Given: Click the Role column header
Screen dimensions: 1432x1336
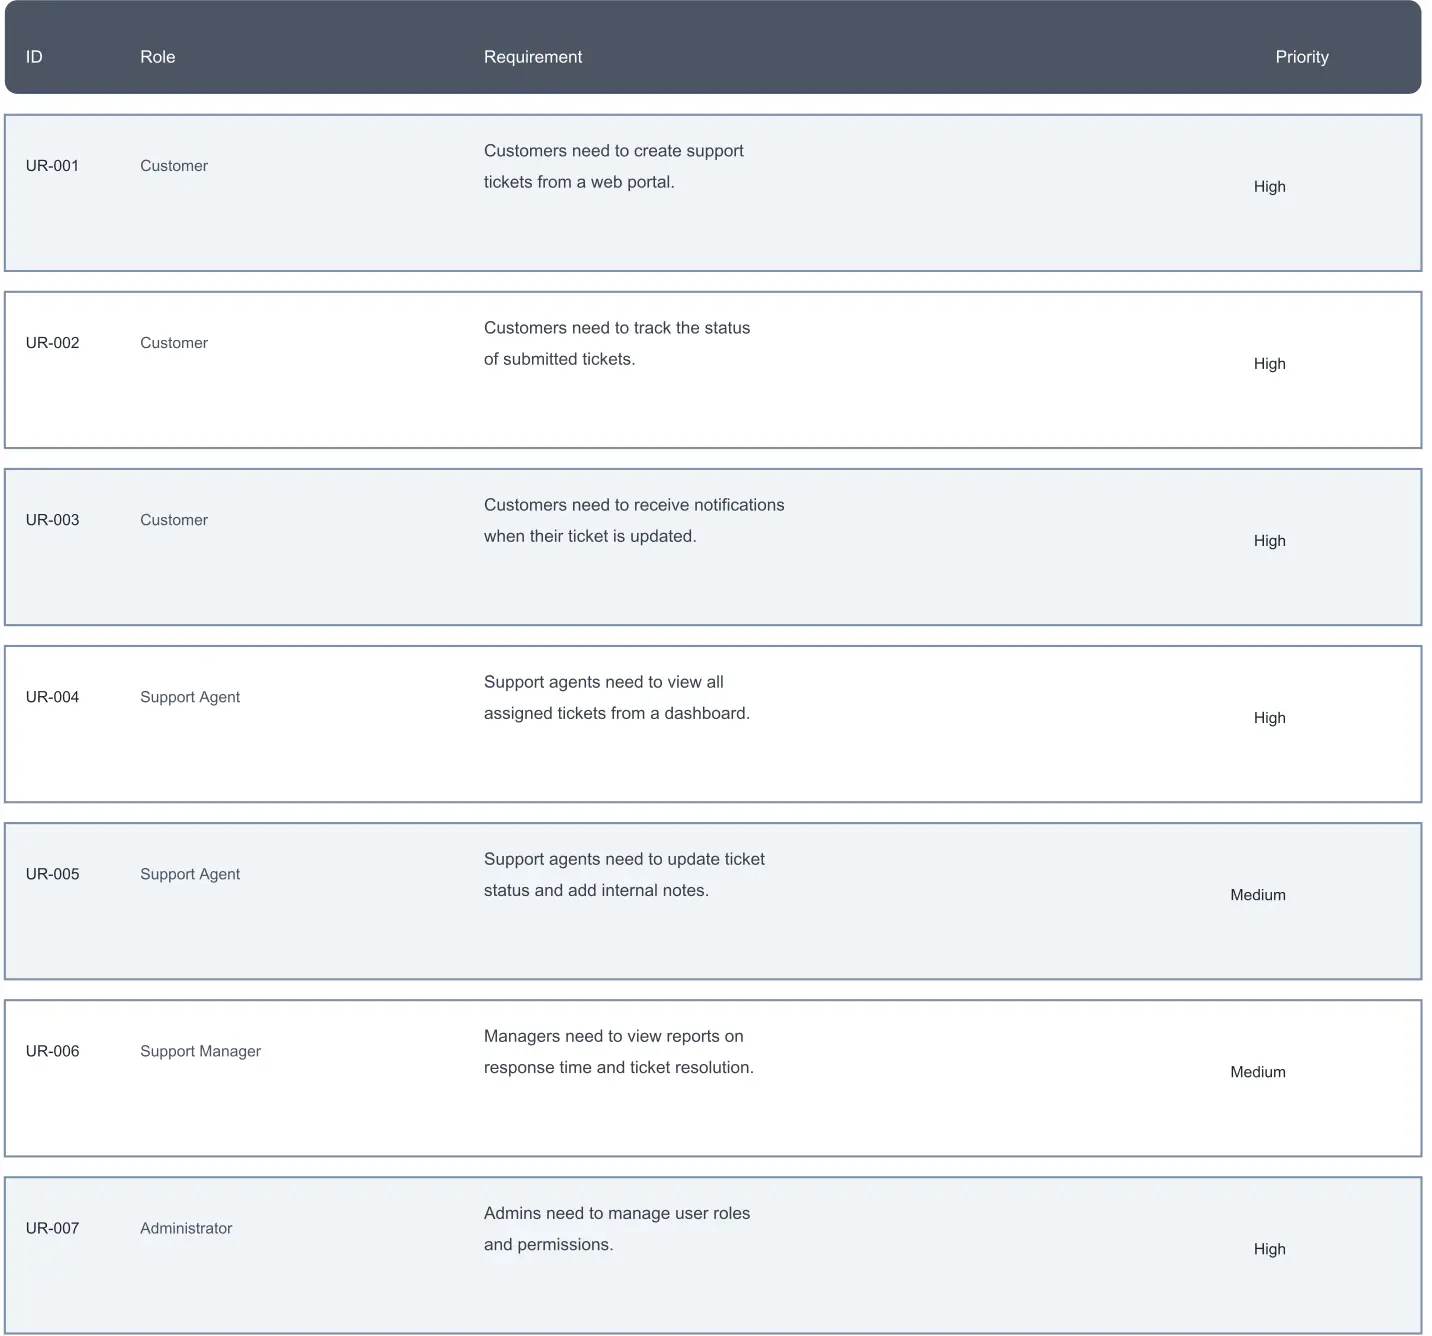Looking at the screenshot, I should tap(158, 57).
